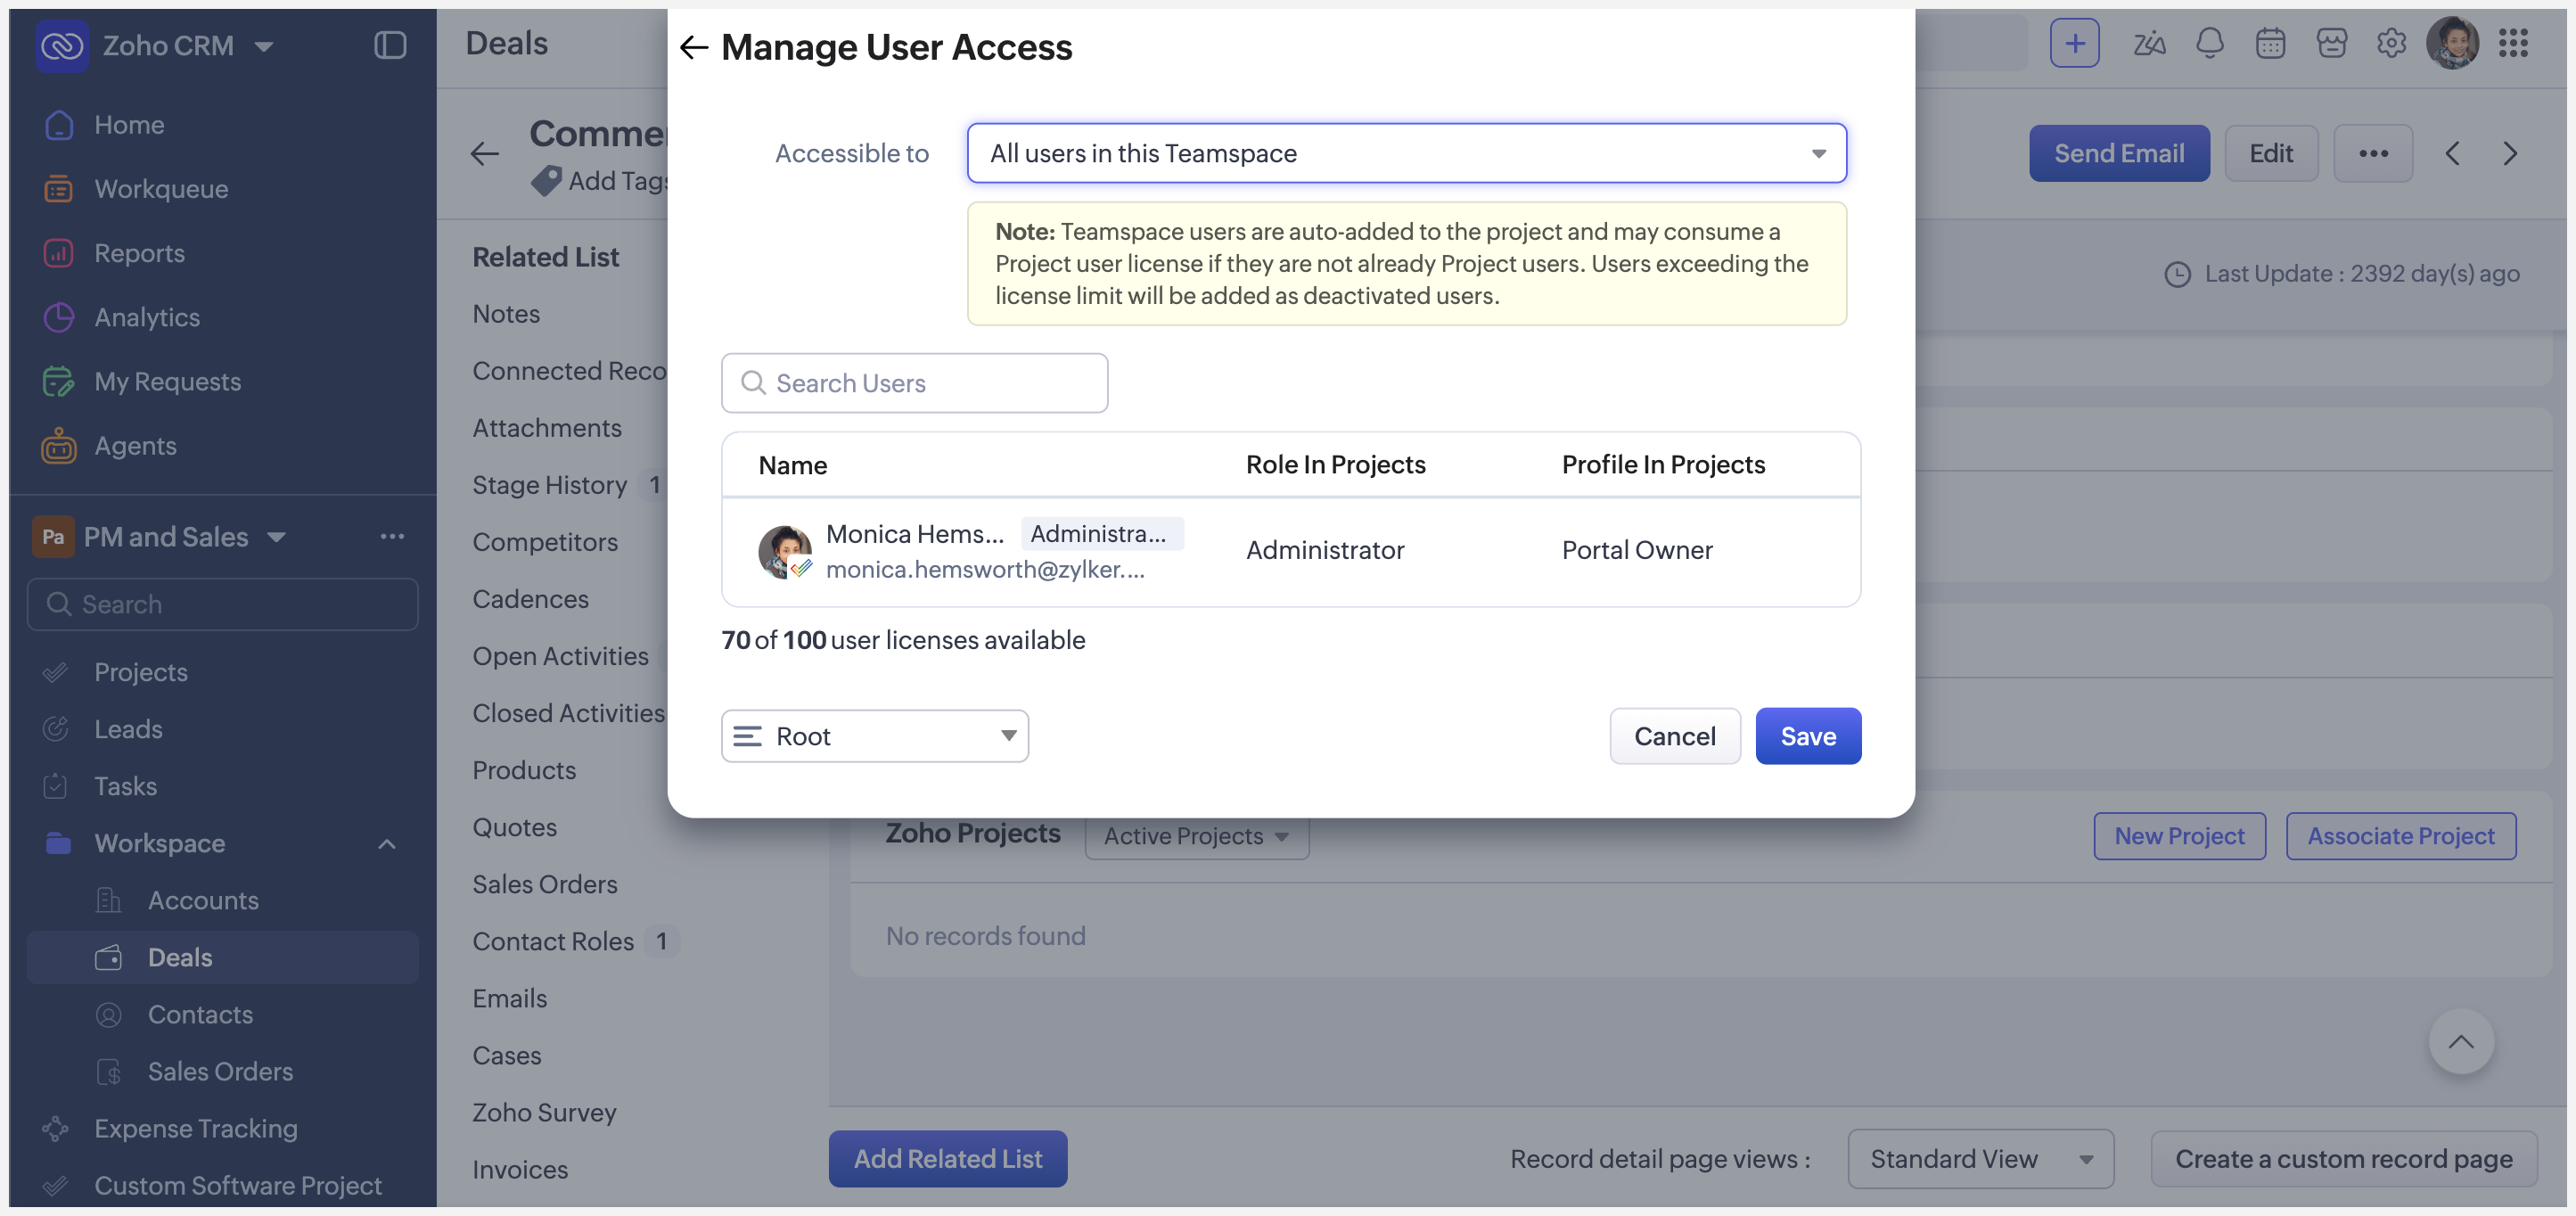Image resolution: width=2576 pixels, height=1216 pixels.
Task: Click the quick create plus icon
Action: tap(2074, 43)
